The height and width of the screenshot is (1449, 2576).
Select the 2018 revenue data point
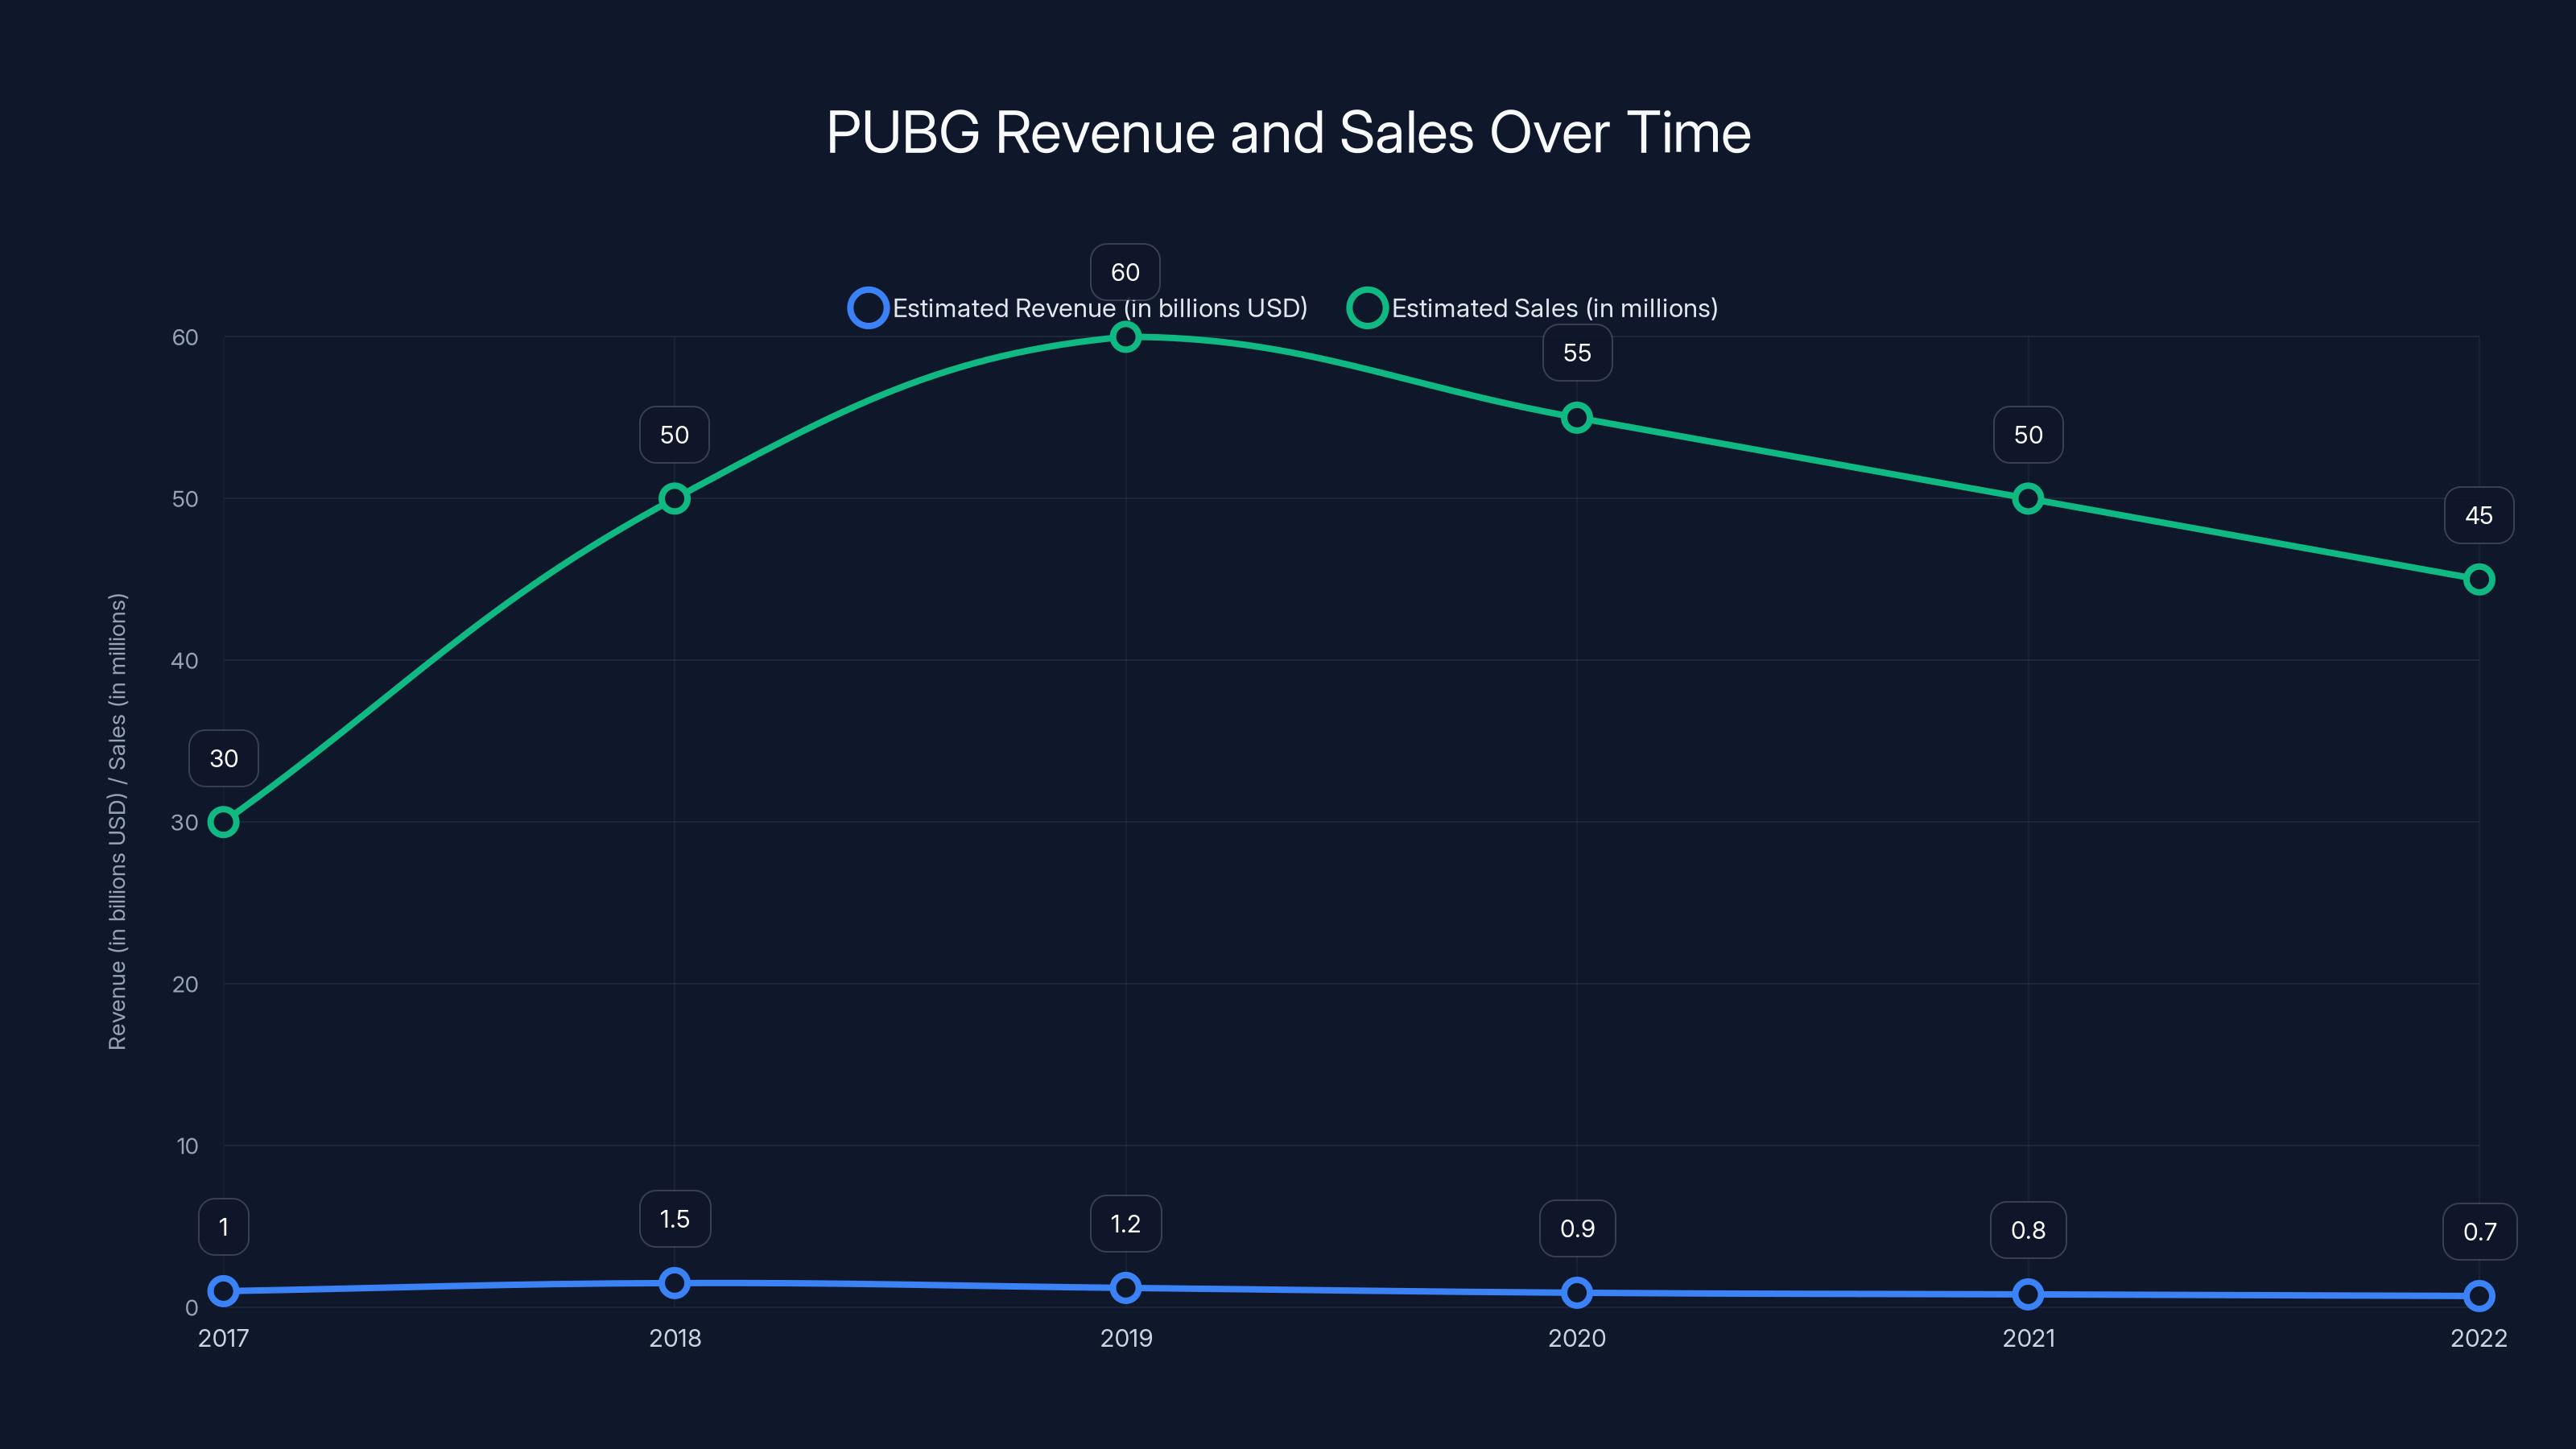(674, 1282)
